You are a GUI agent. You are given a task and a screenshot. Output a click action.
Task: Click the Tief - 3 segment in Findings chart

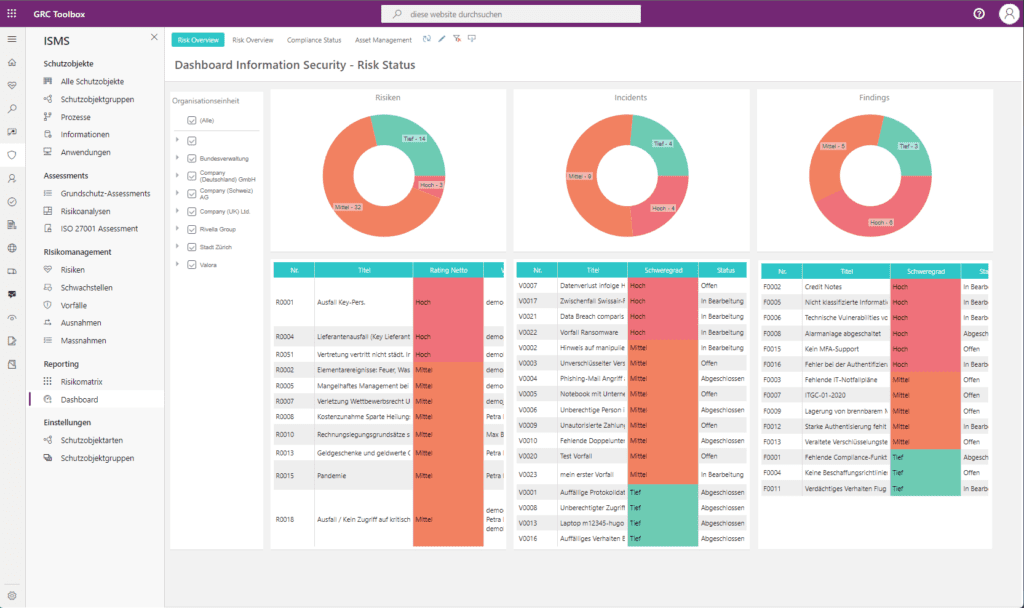(x=908, y=146)
